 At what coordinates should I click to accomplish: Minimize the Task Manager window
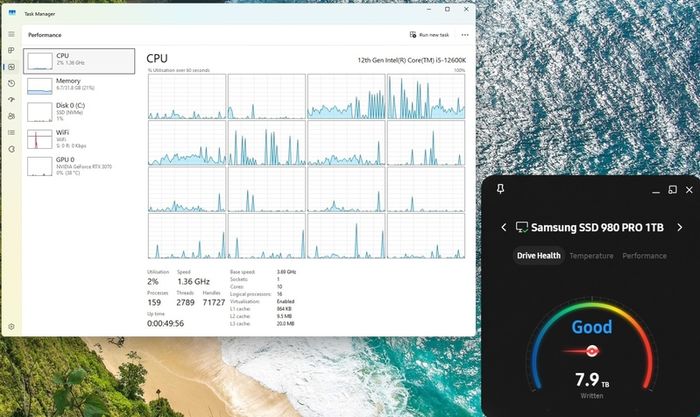coord(429,9)
